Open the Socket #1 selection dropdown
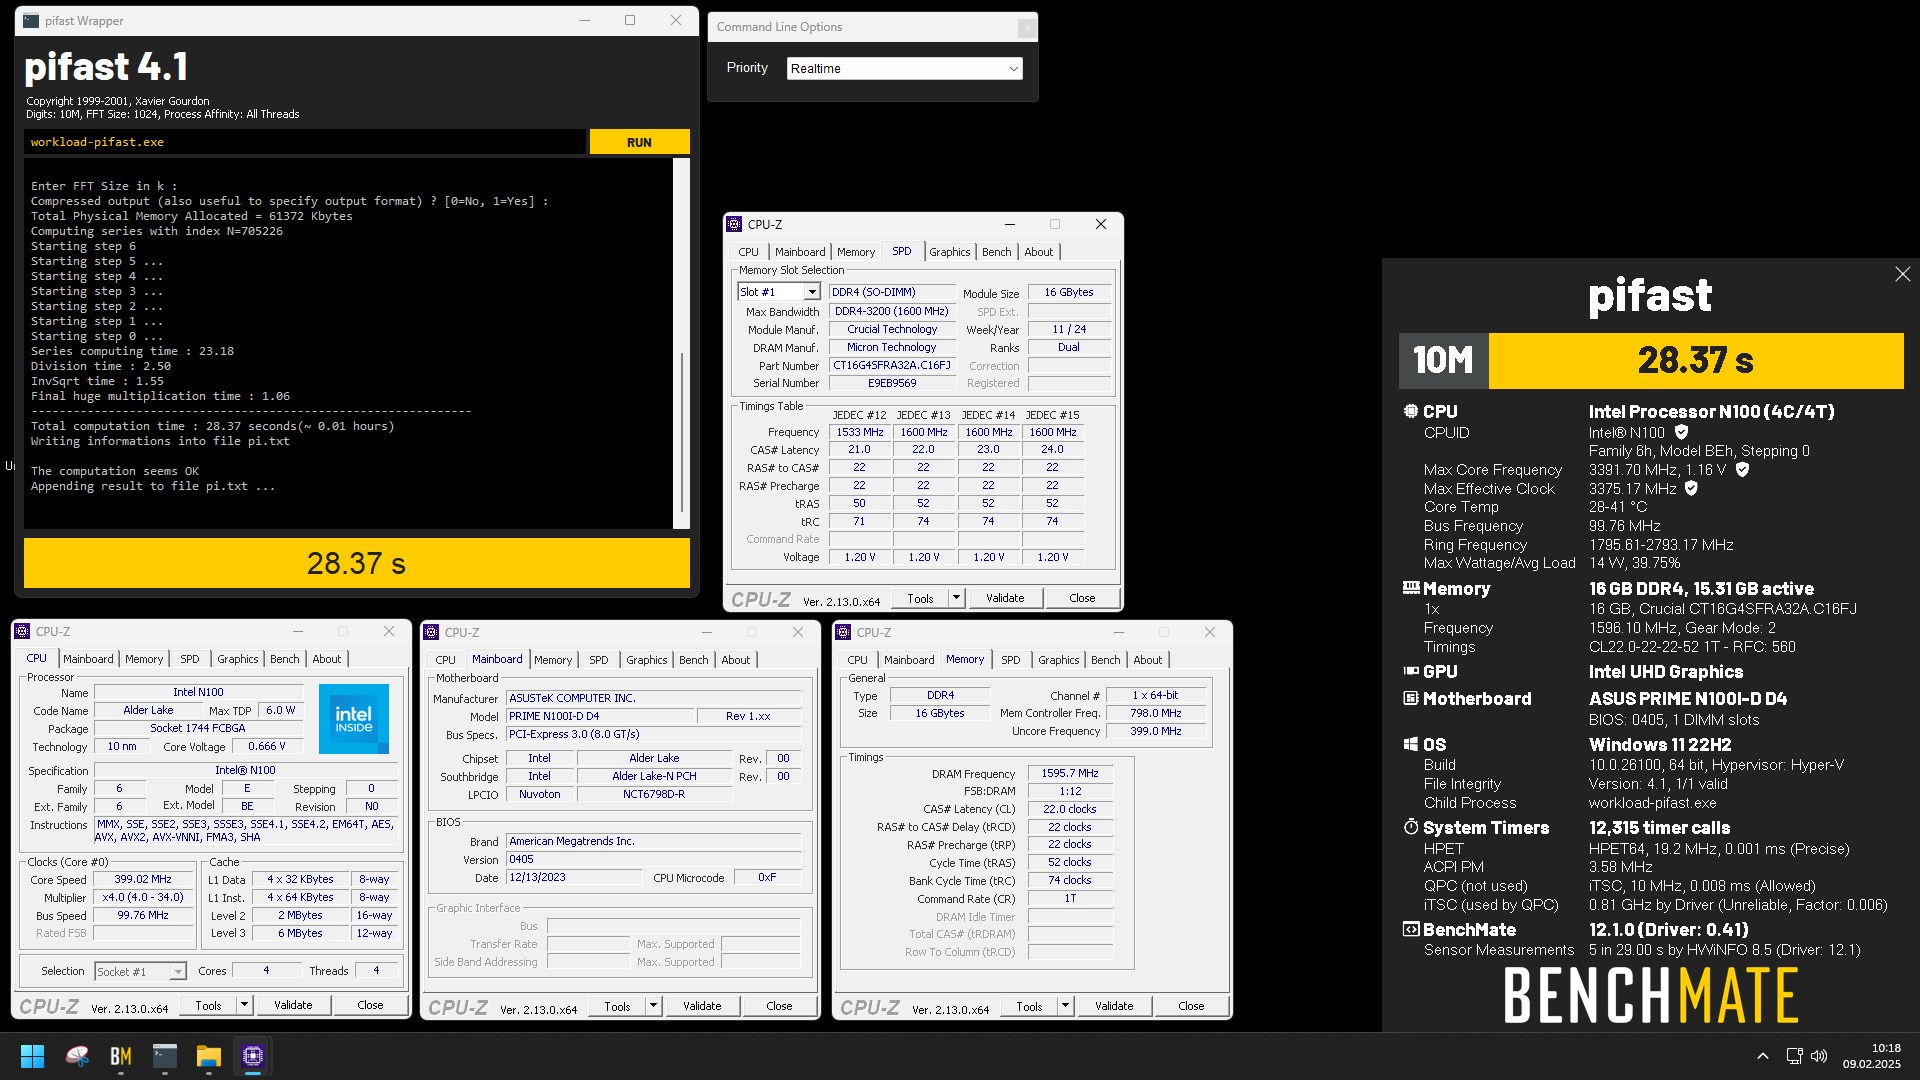This screenshot has width=1920, height=1080. pyautogui.click(x=140, y=971)
